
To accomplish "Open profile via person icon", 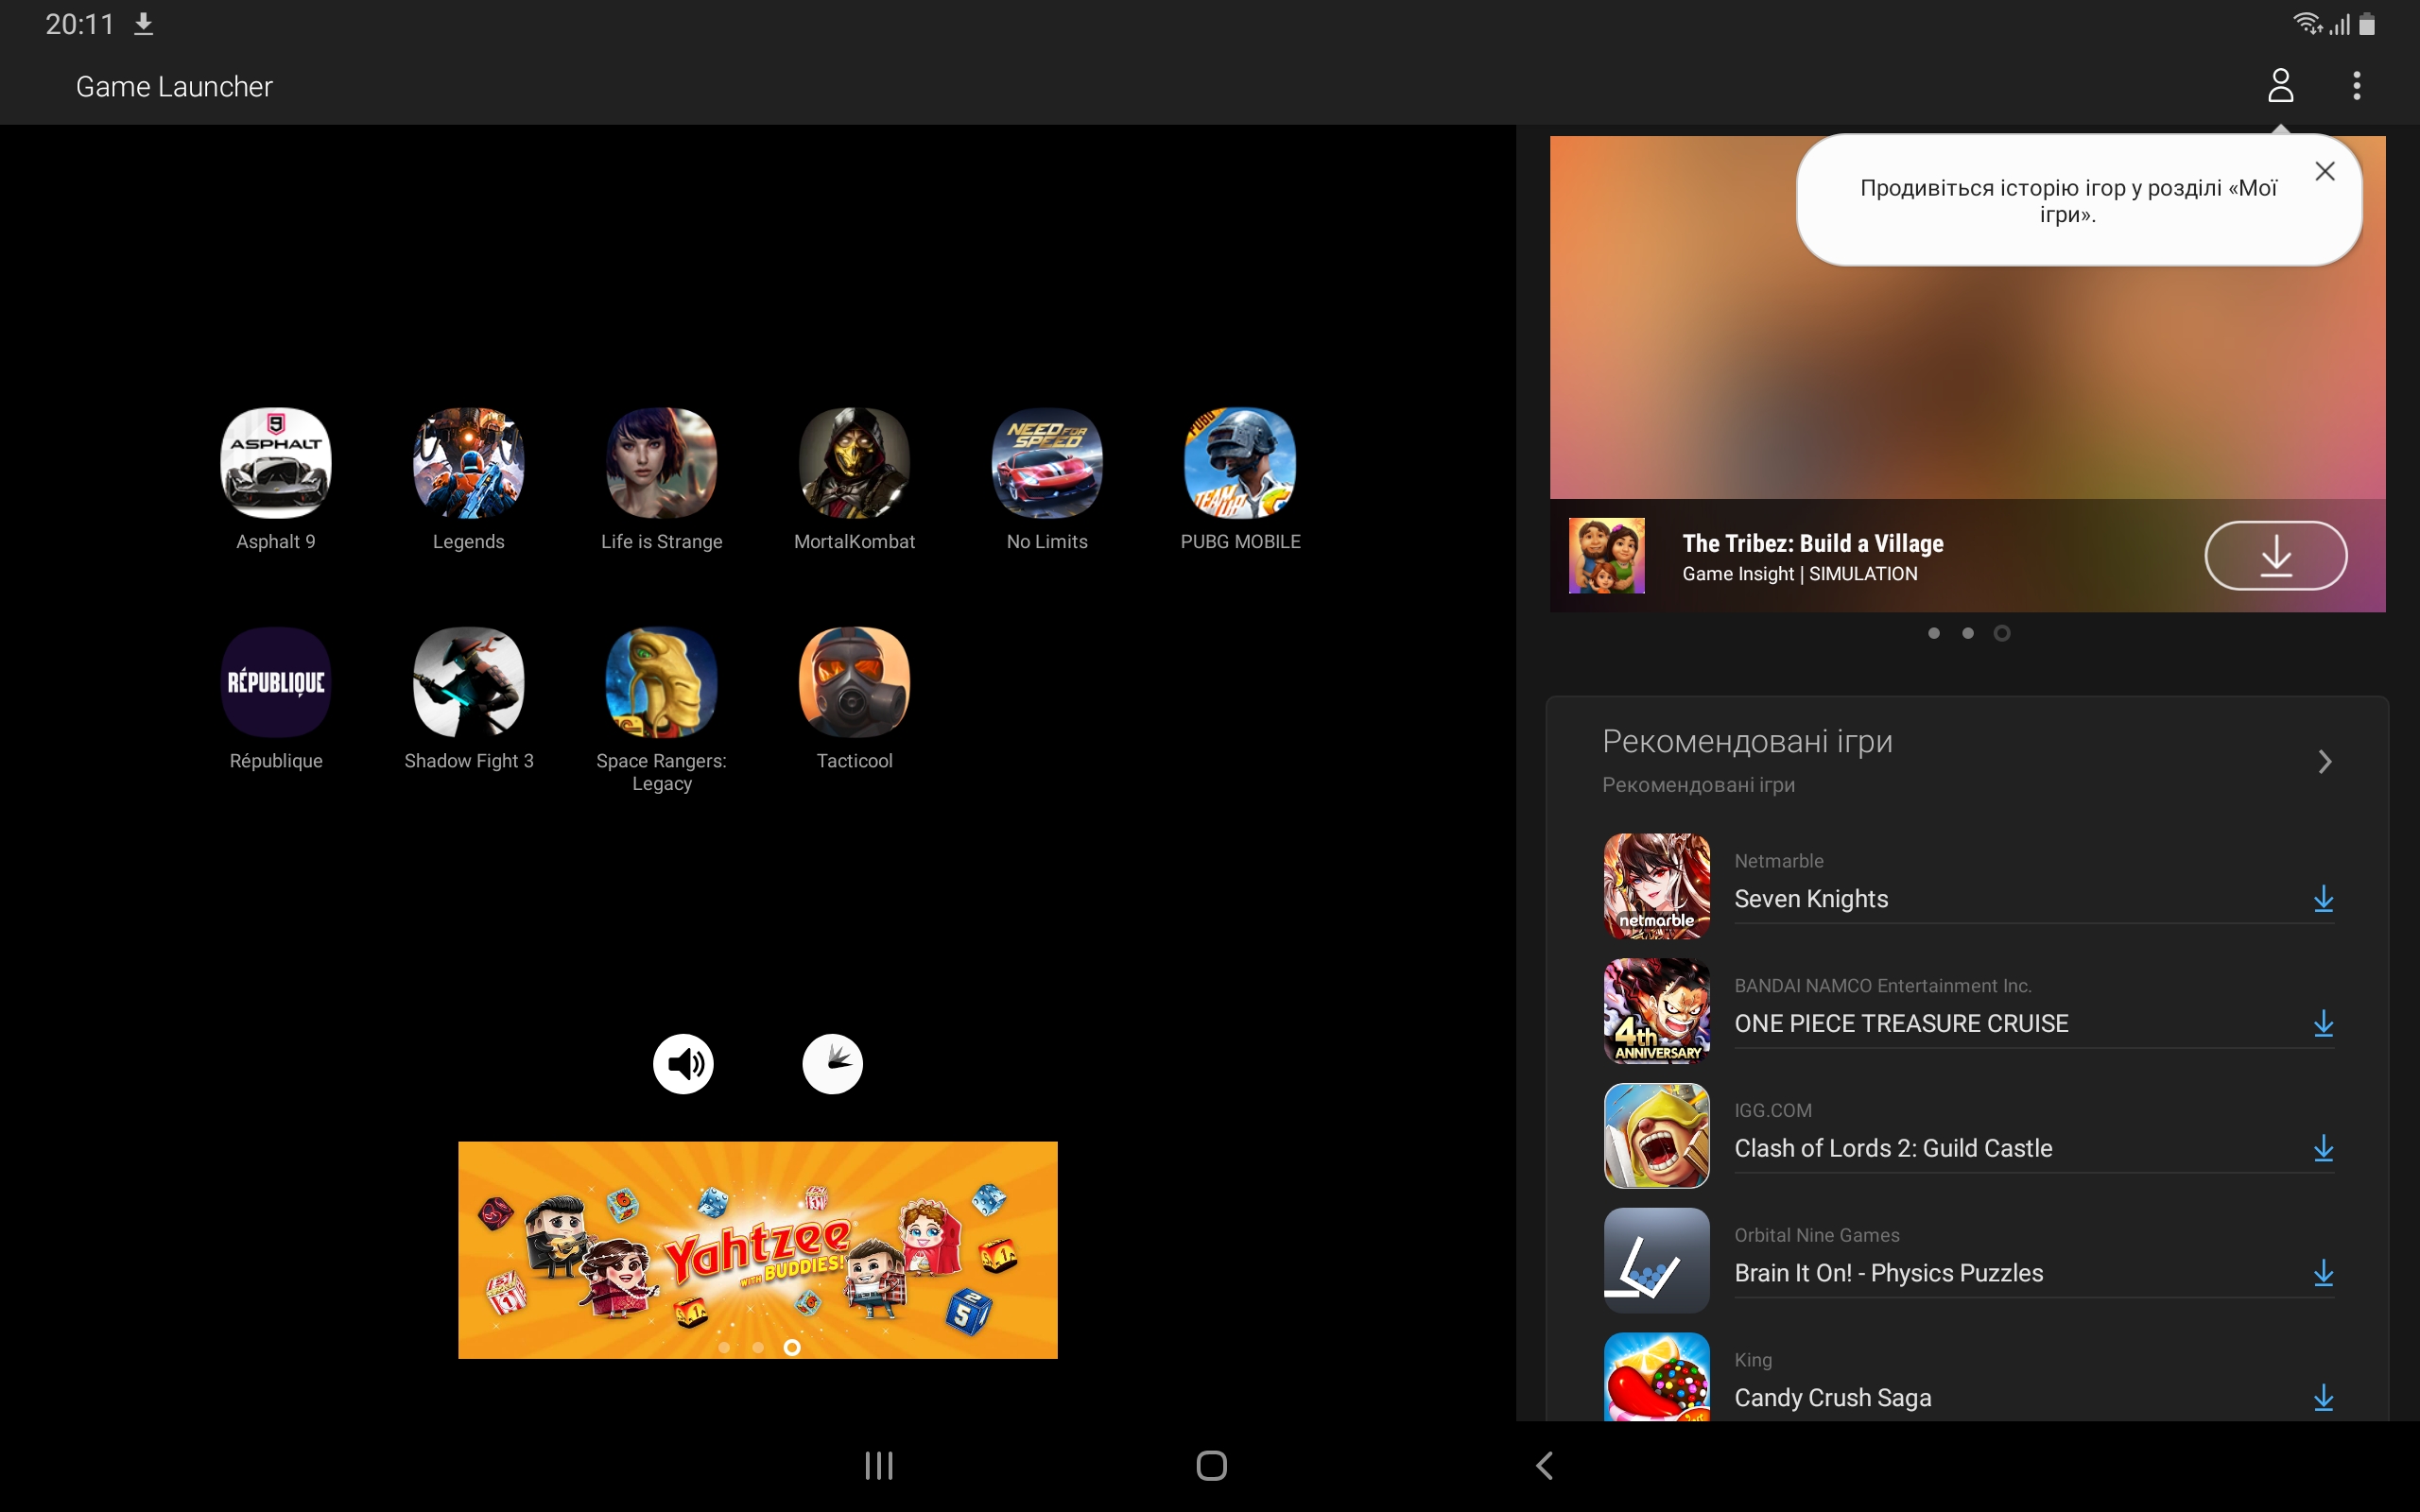I will tap(2280, 86).
